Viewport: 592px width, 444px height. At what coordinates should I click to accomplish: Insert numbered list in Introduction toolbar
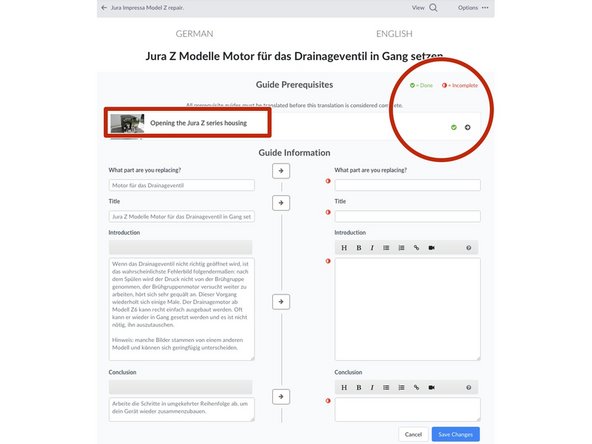[401, 248]
